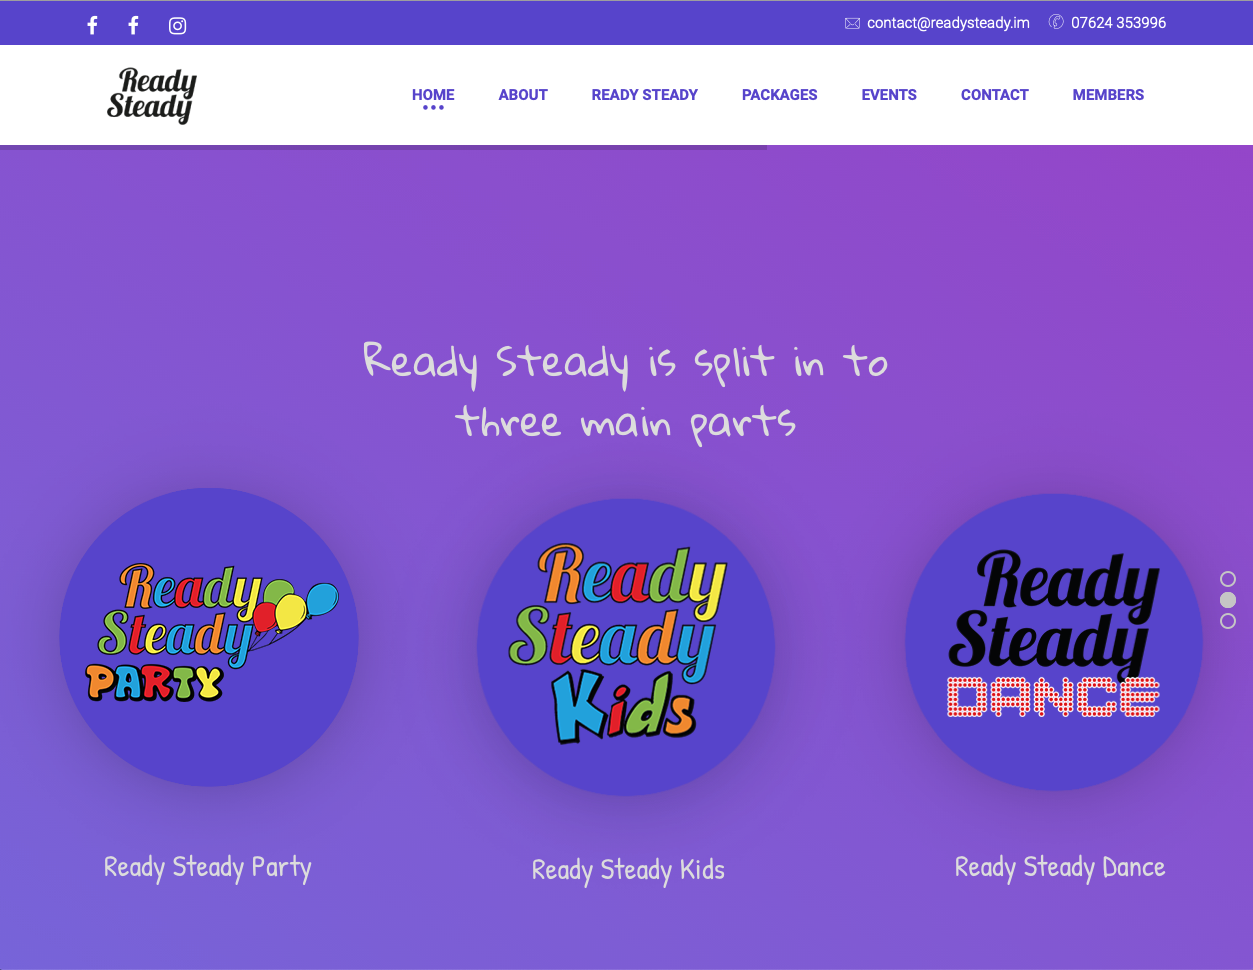Open the second Facebook icon link

click(x=133, y=25)
